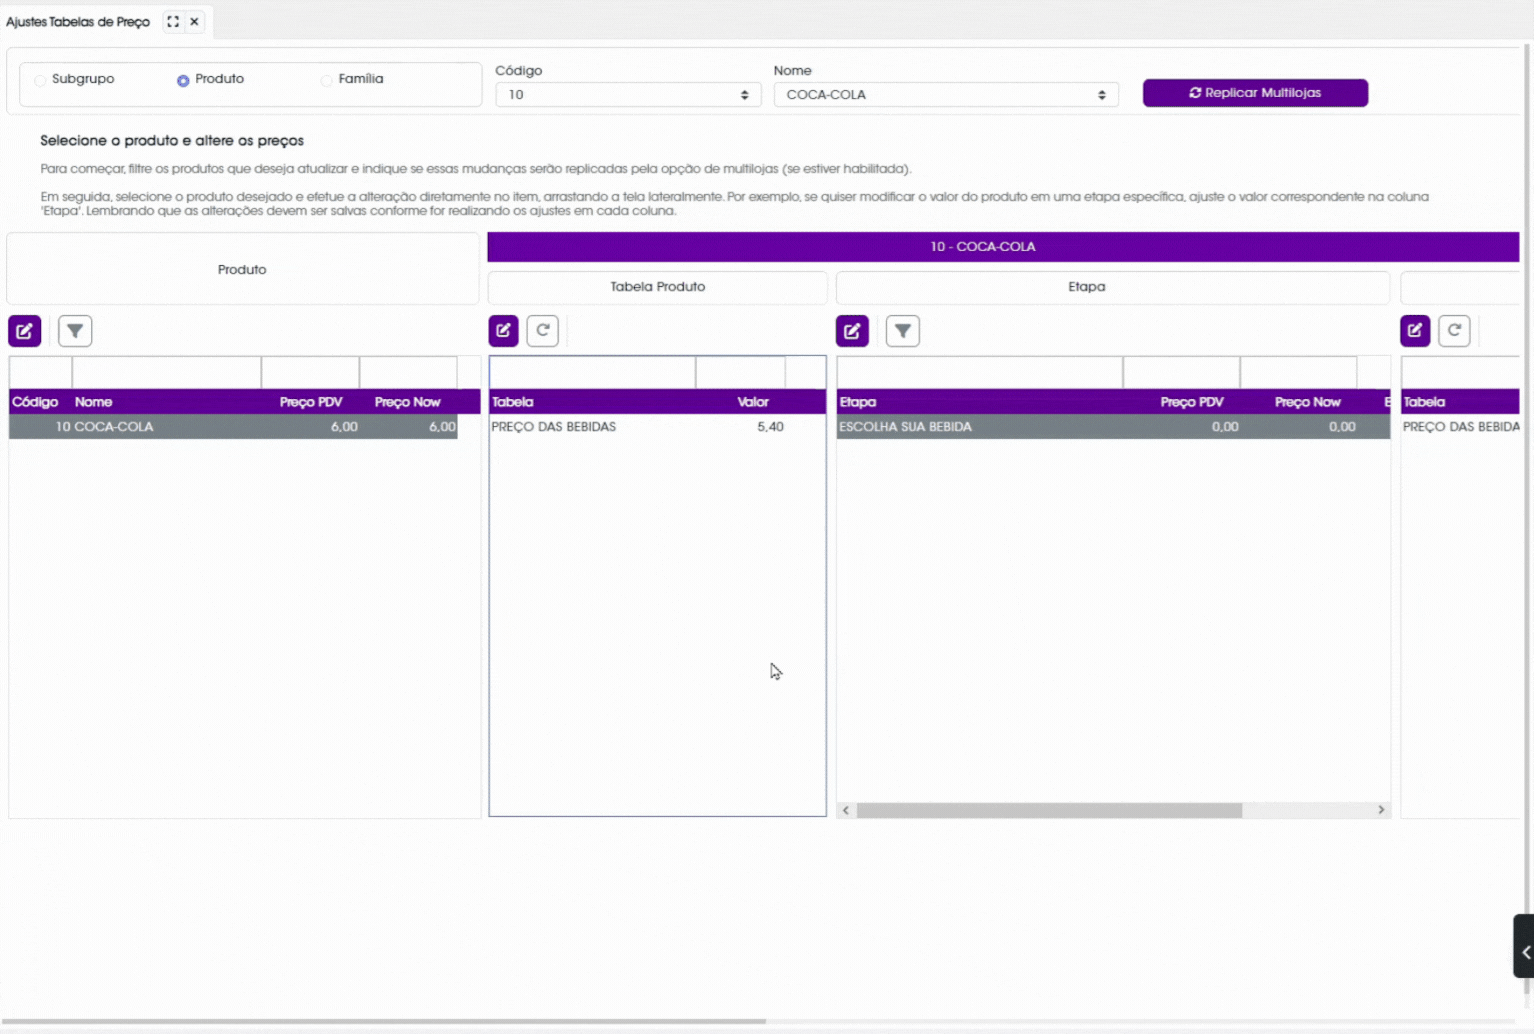1534x1034 pixels.
Task: Sort by Preço Now header in Etapa grid
Action: (1308, 402)
